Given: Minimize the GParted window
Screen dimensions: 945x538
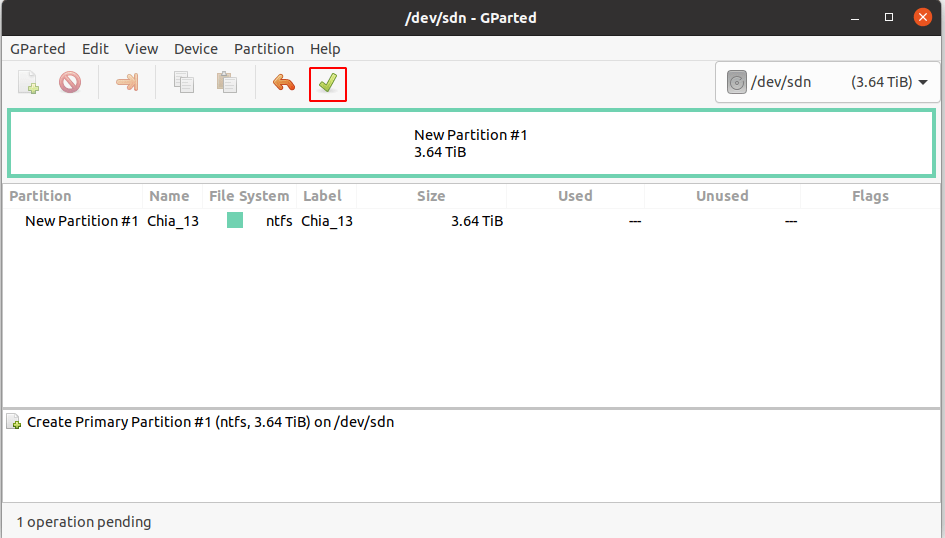Looking at the screenshot, I should (x=855, y=17).
